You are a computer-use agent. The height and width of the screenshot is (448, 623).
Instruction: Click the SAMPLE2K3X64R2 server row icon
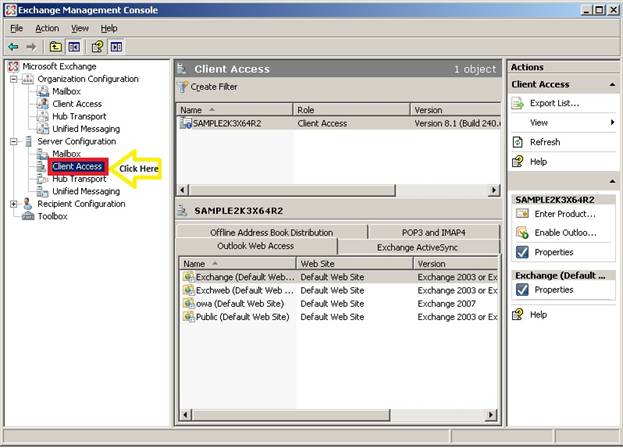[x=186, y=123]
